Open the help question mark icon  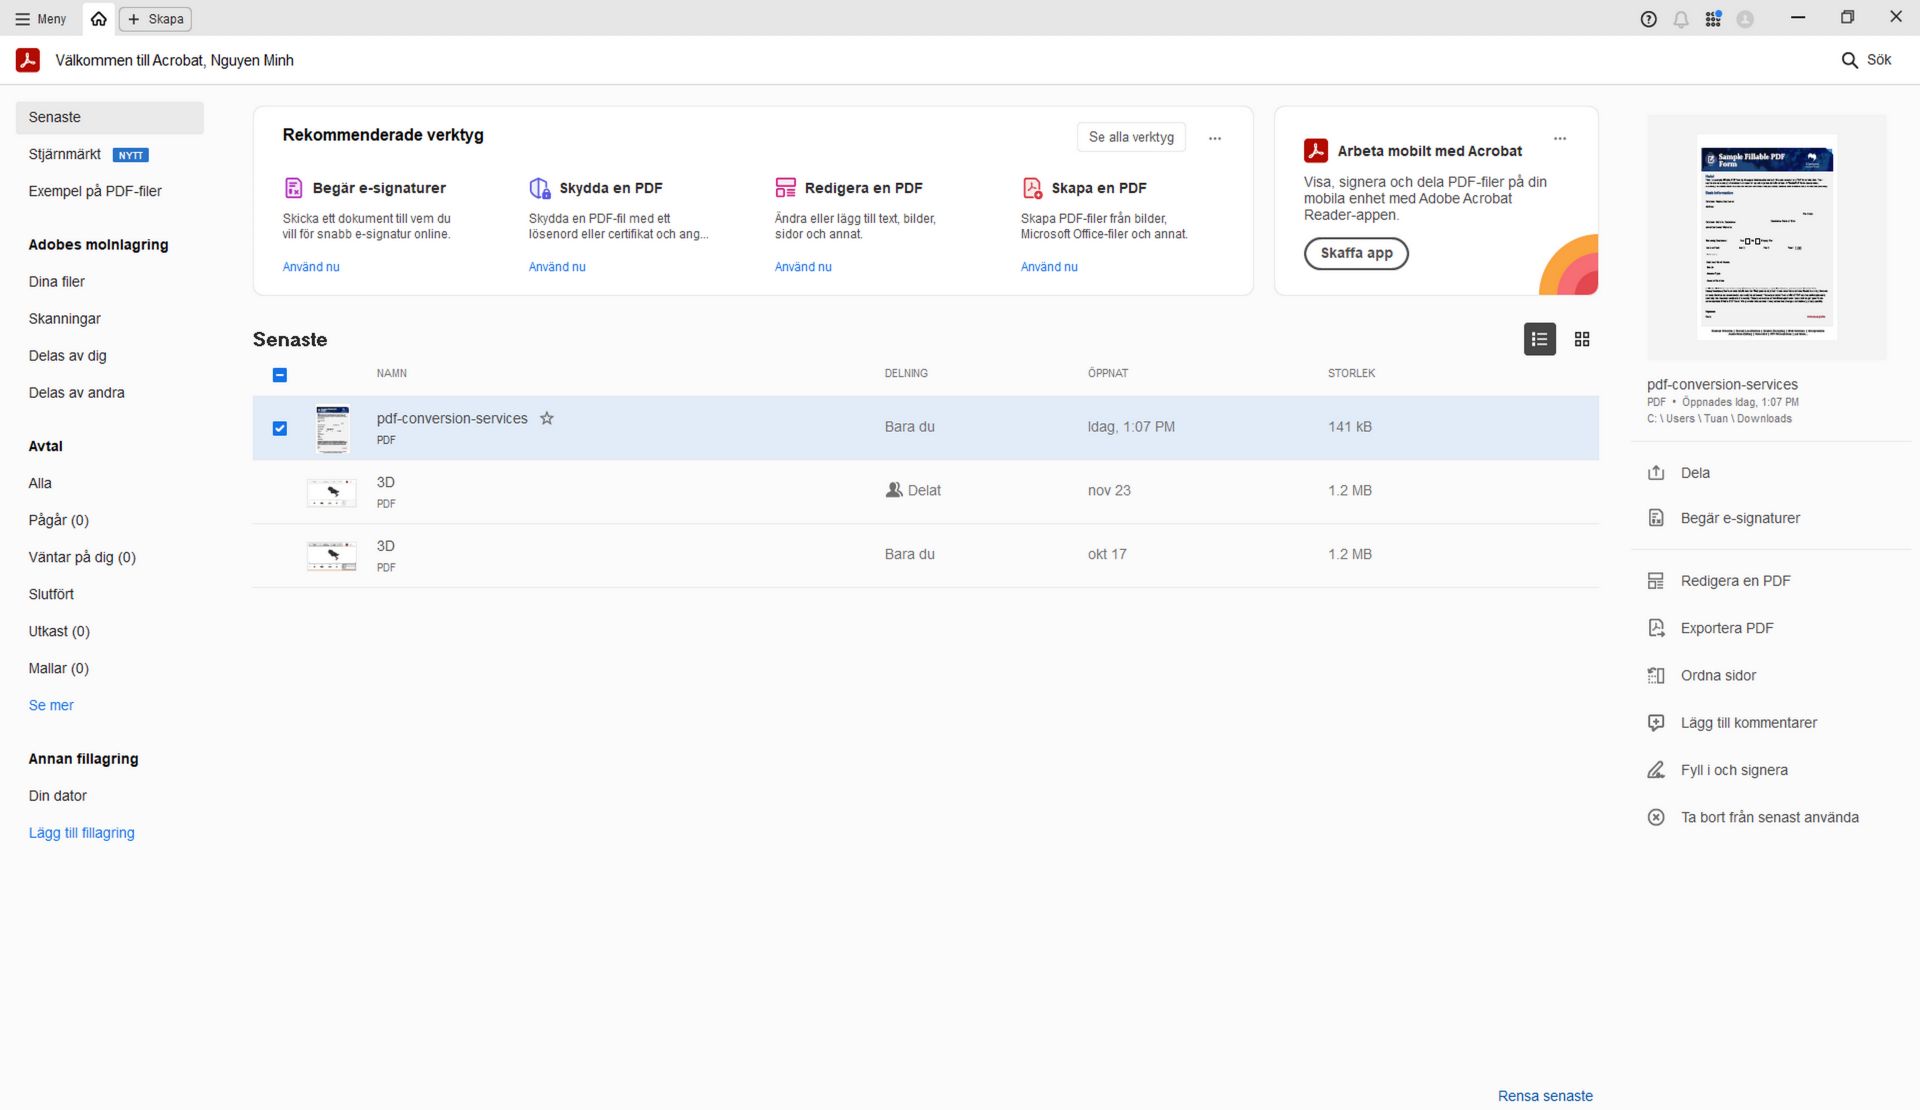coord(1648,19)
